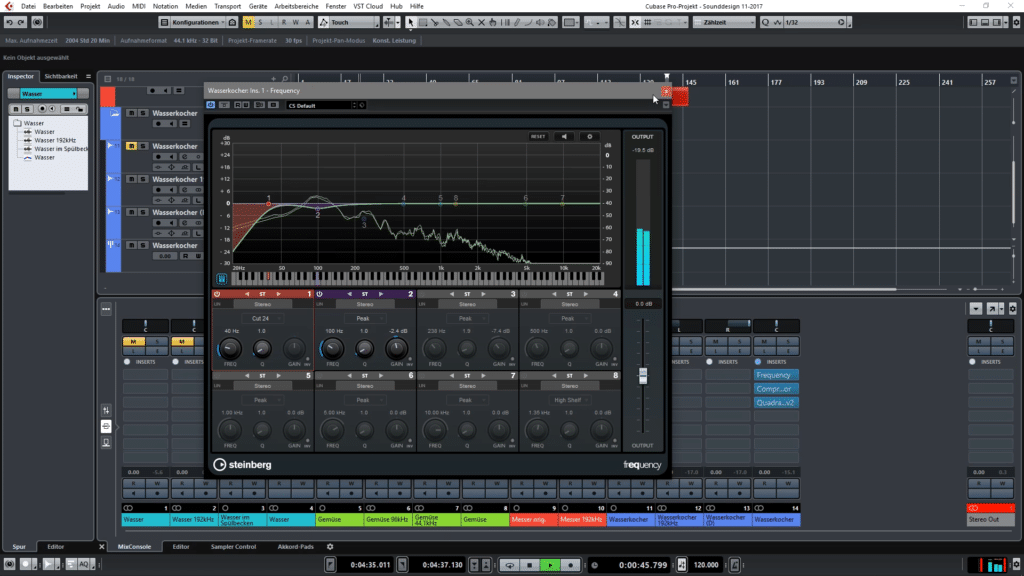
Task: Toggle EQ band 1 power on/off
Action: pyautogui.click(x=217, y=294)
